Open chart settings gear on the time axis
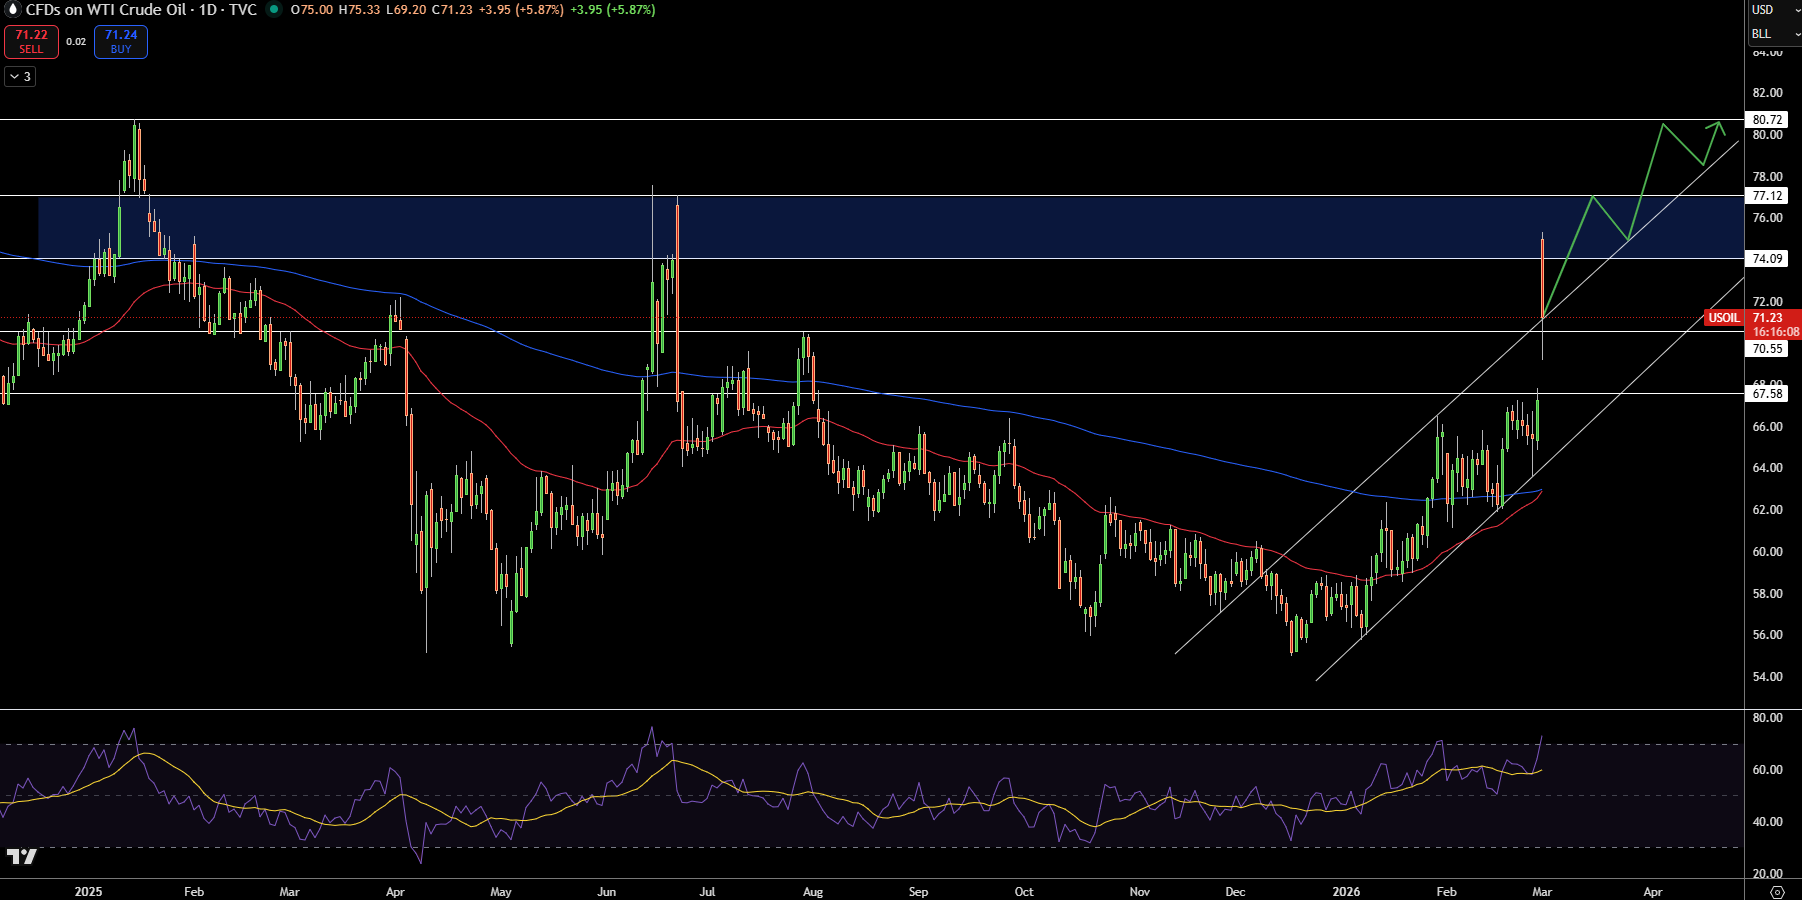 point(1777,891)
